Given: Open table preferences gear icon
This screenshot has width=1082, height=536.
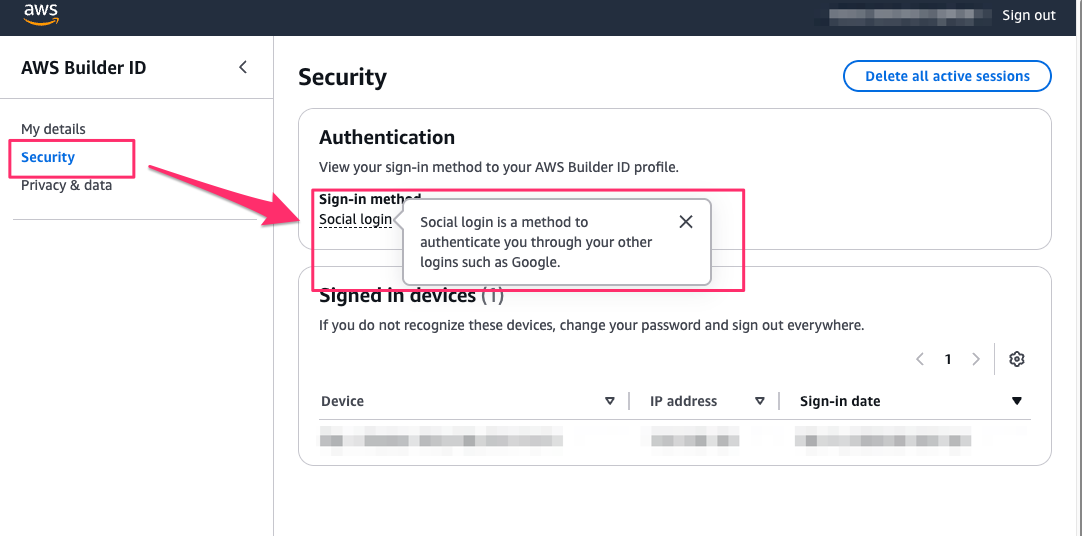Looking at the screenshot, I should pyautogui.click(x=1017, y=360).
